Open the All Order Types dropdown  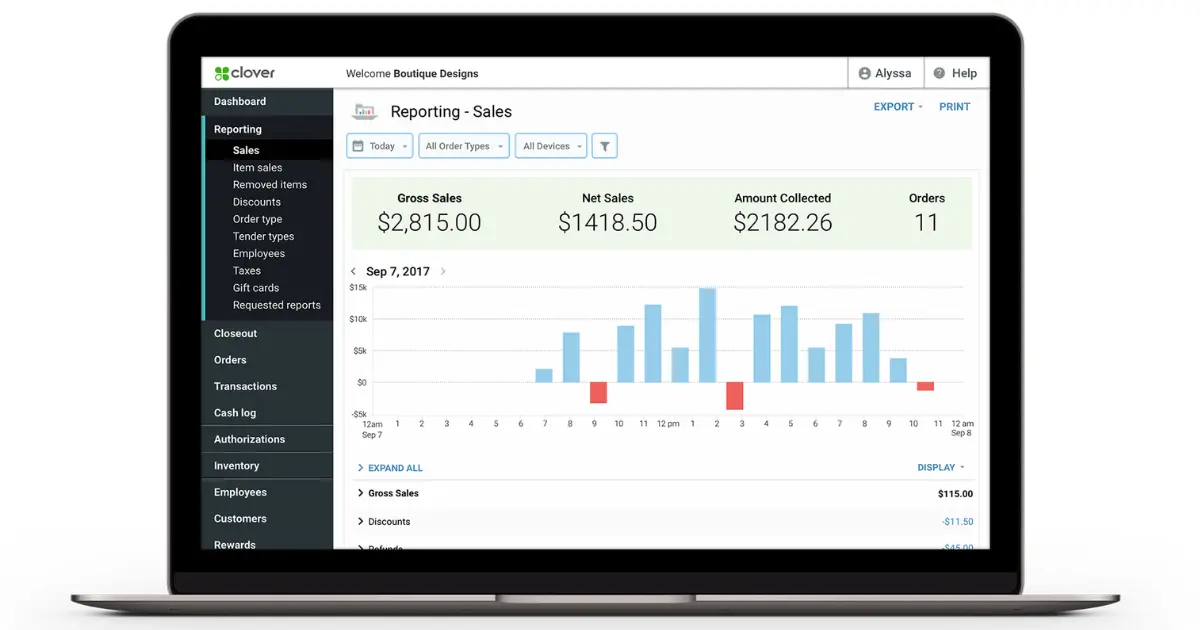(x=464, y=146)
